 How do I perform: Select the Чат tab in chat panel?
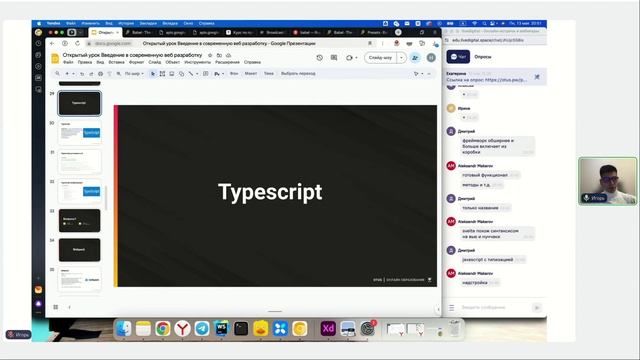coord(458,57)
